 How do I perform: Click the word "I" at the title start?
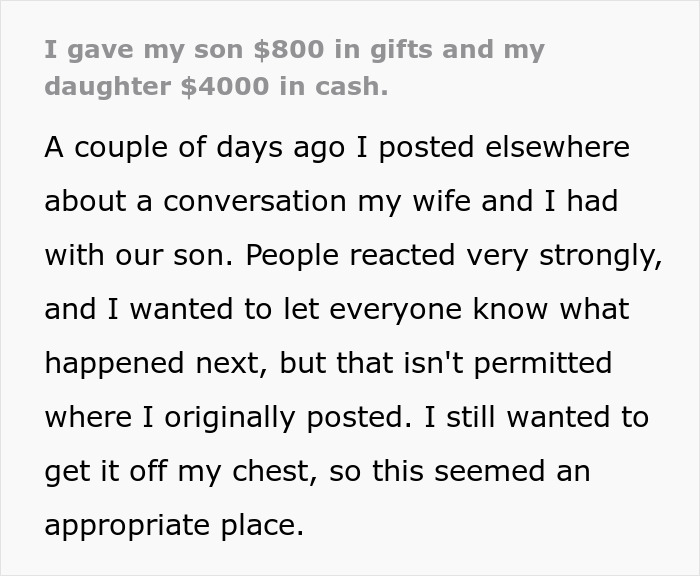click(50, 49)
